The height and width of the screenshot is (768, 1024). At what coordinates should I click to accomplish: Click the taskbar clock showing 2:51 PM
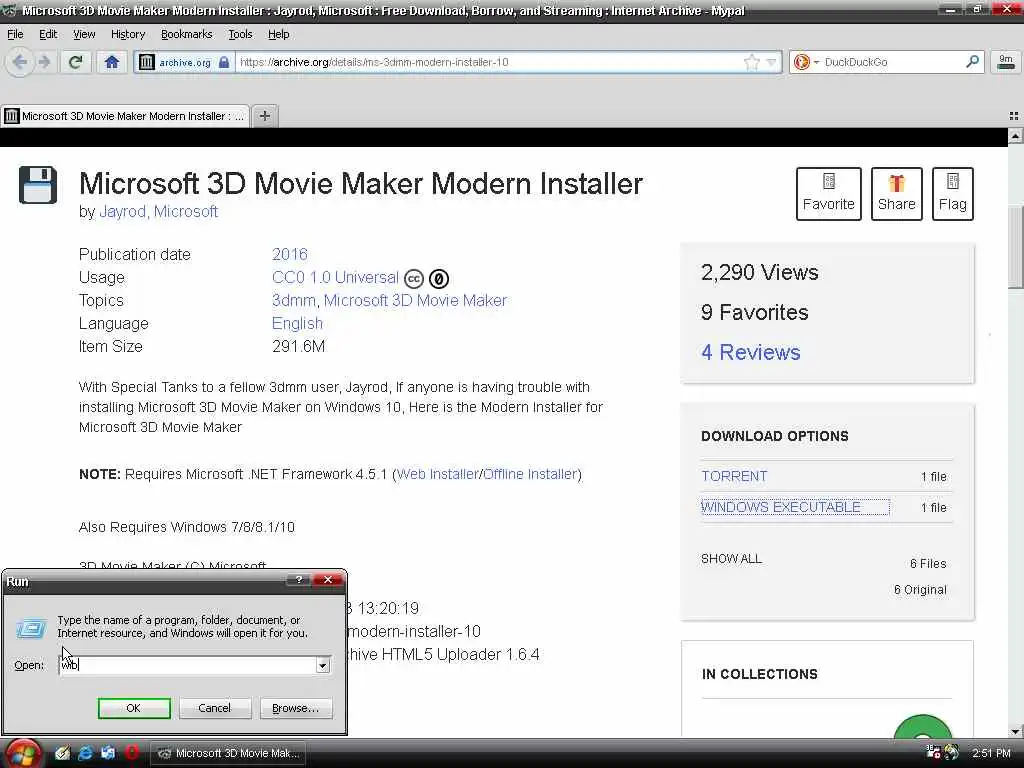tap(991, 753)
